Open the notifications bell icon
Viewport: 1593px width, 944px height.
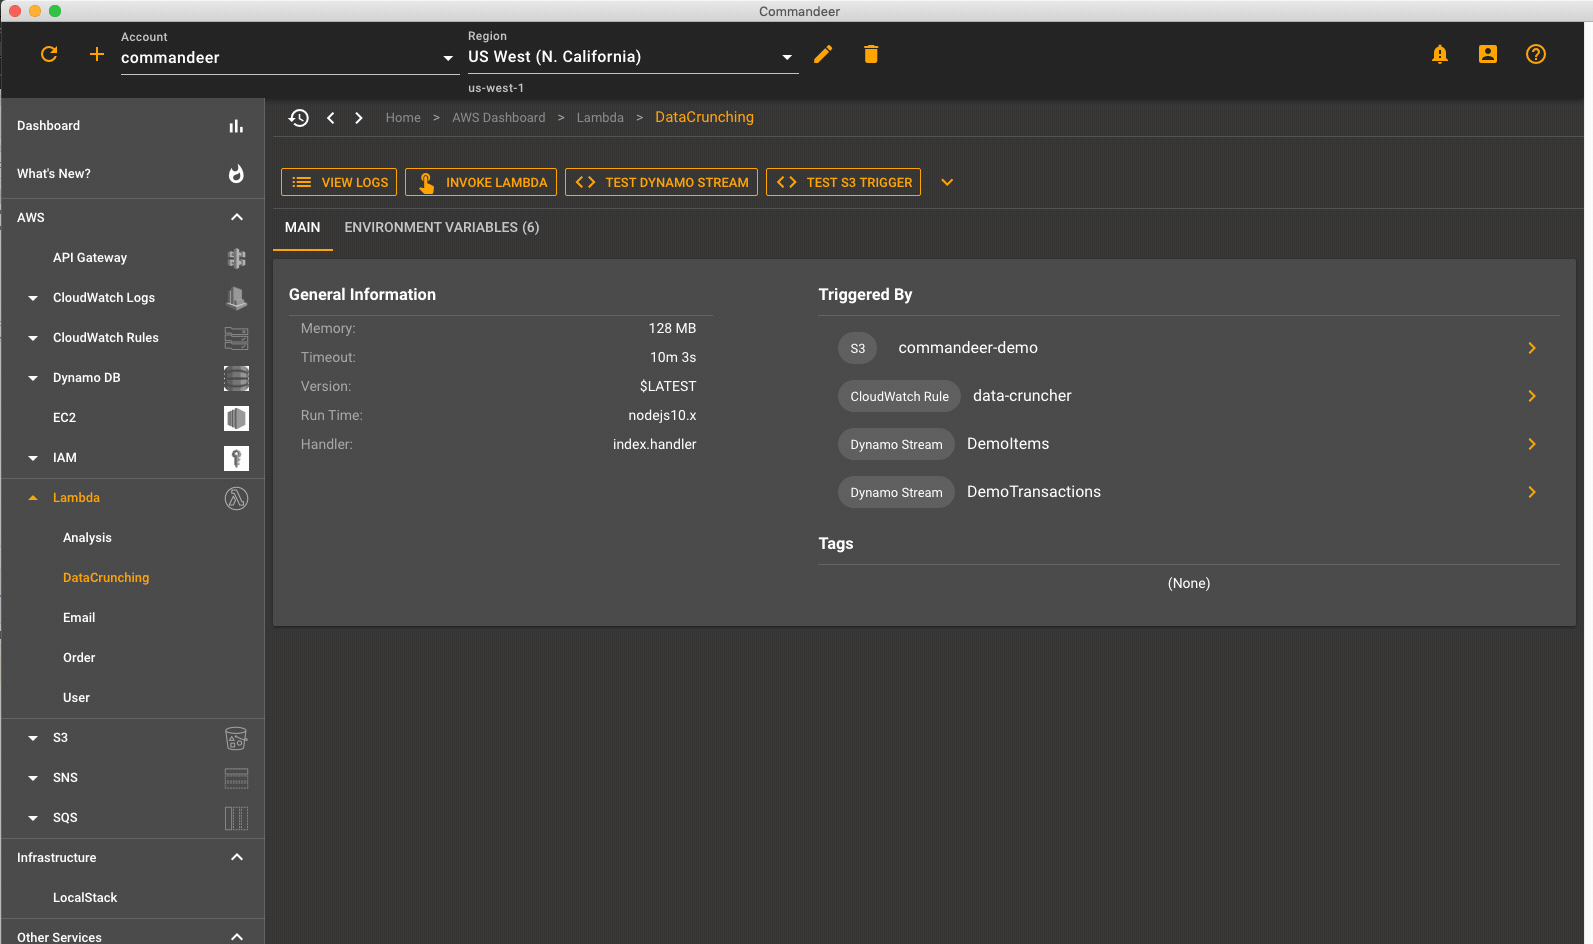click(x=1440, y=54)
